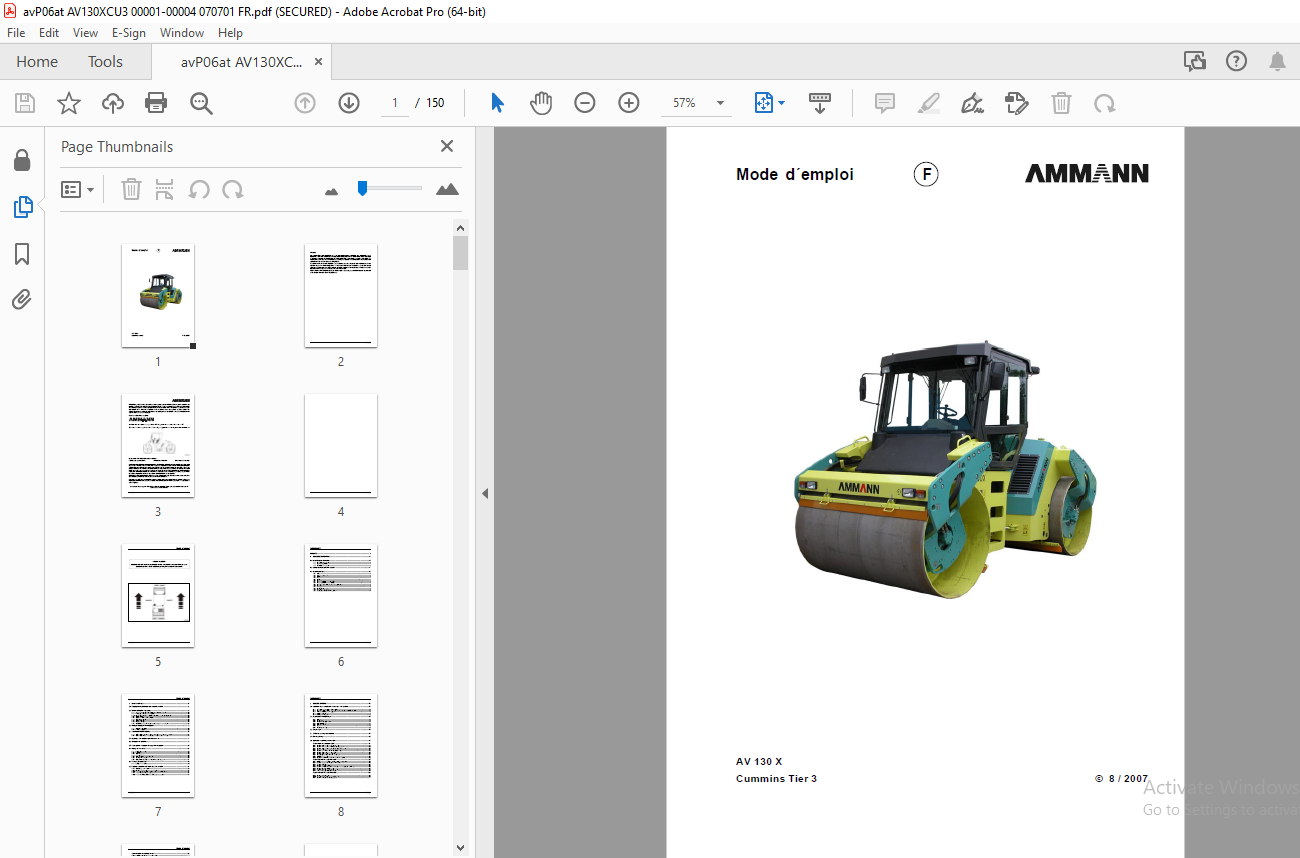Click the edit text stamp tool icon
1300x858 pixels.
pos(1017,103)
